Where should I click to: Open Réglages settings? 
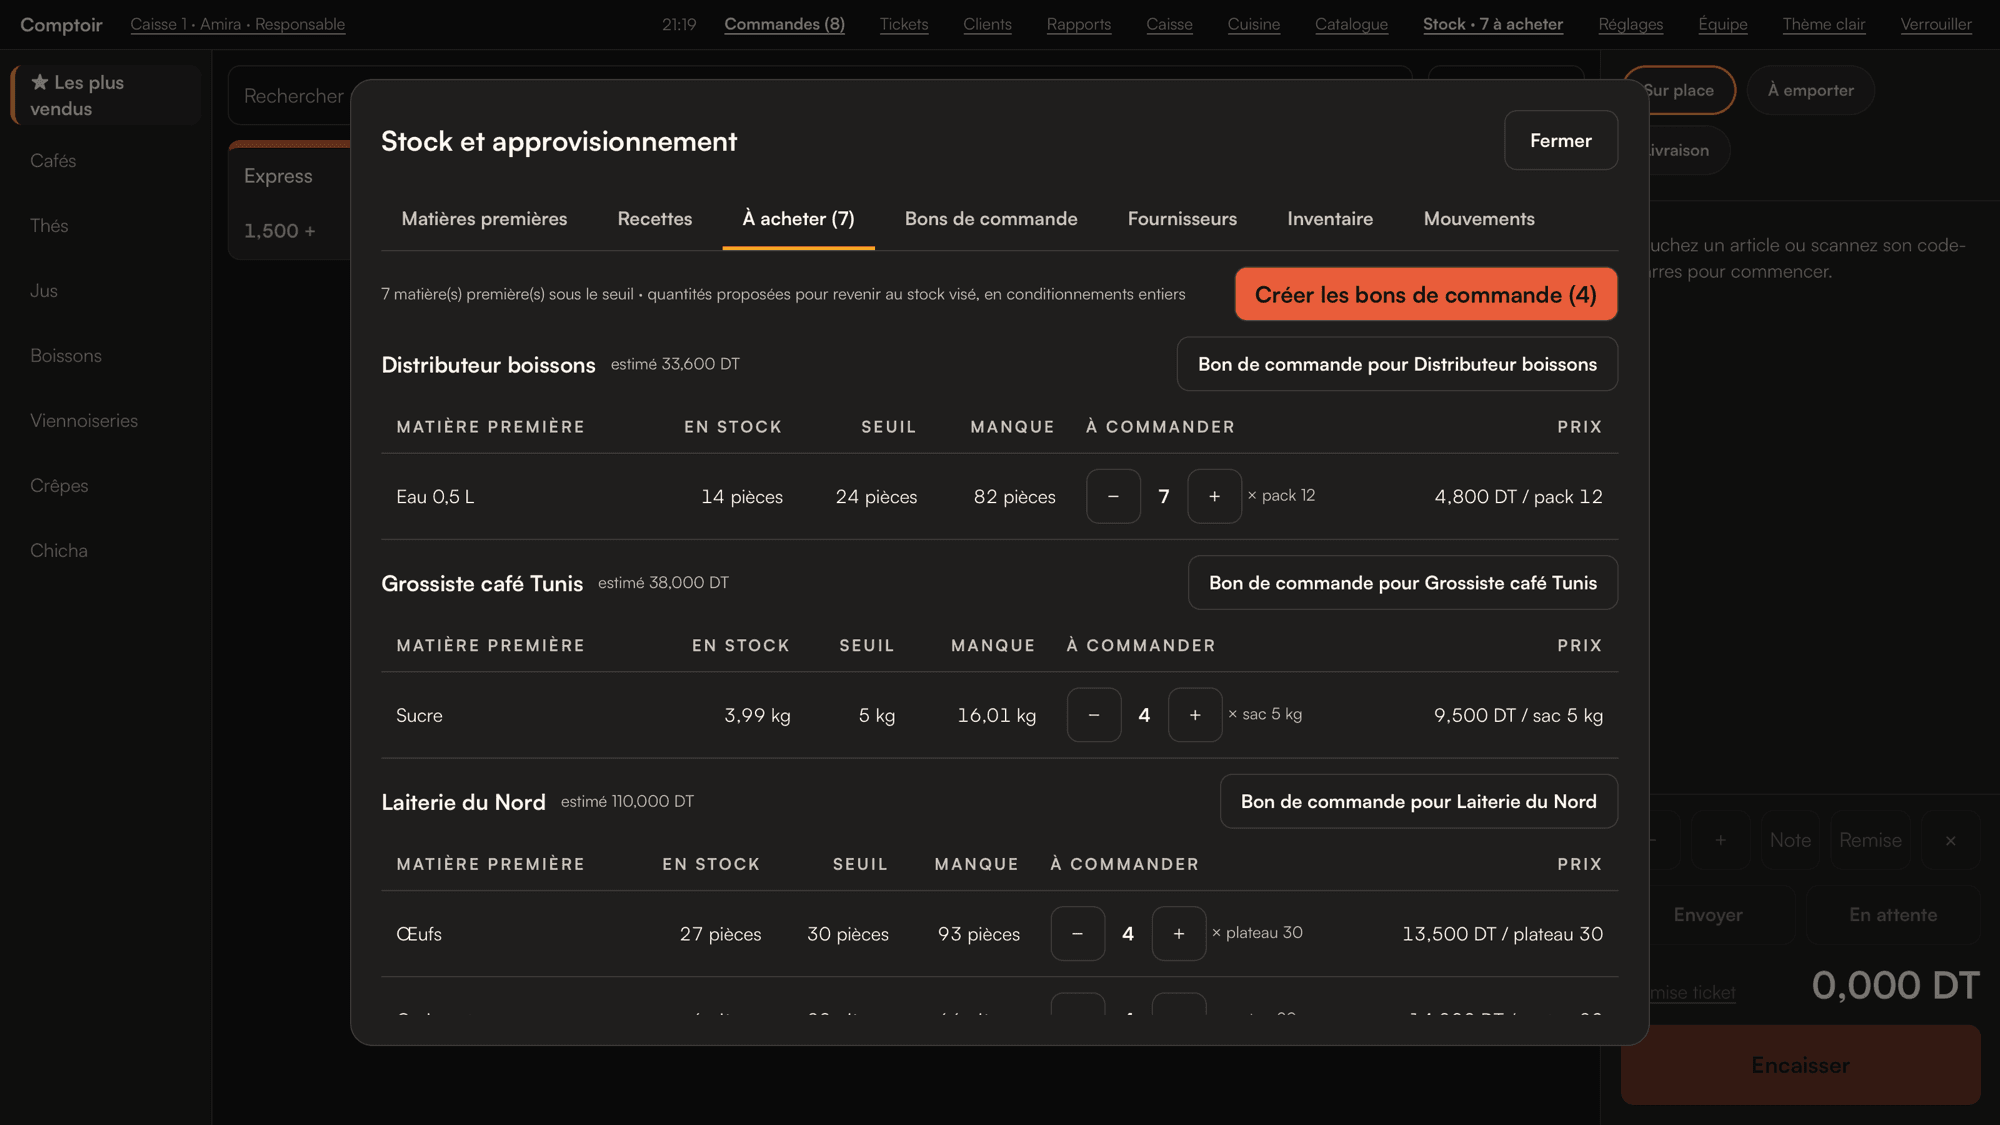tap(1630, 24)
